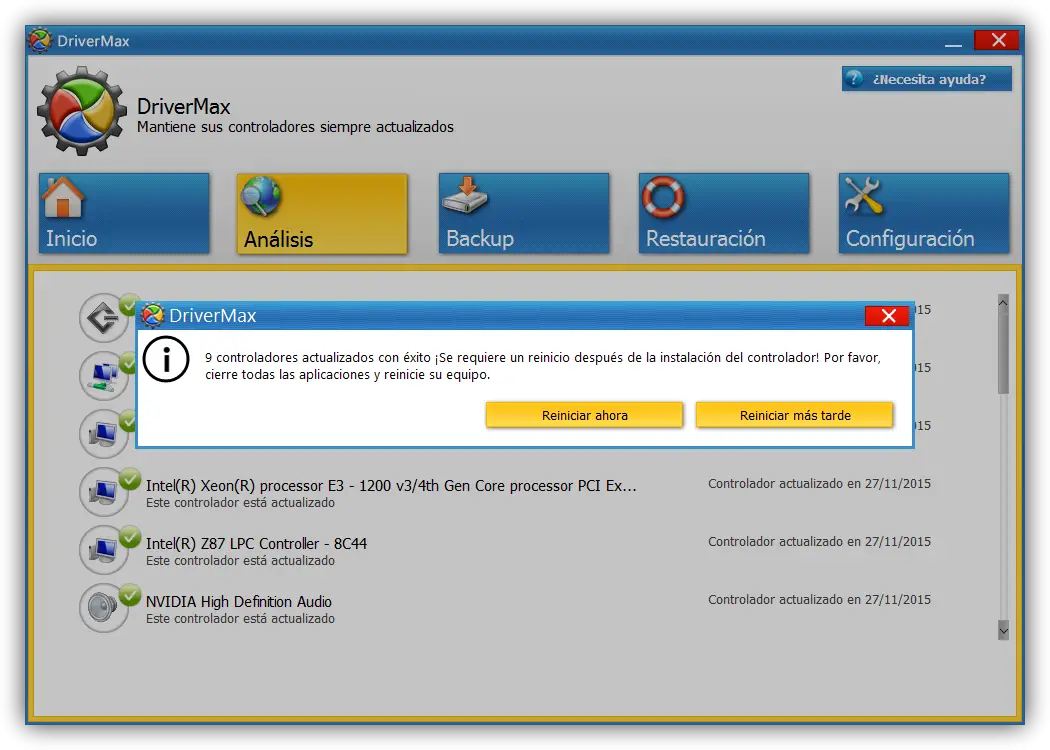Click the network computers device icon
This screenshot has height=750, width=1050.
(x=103, y=376)
